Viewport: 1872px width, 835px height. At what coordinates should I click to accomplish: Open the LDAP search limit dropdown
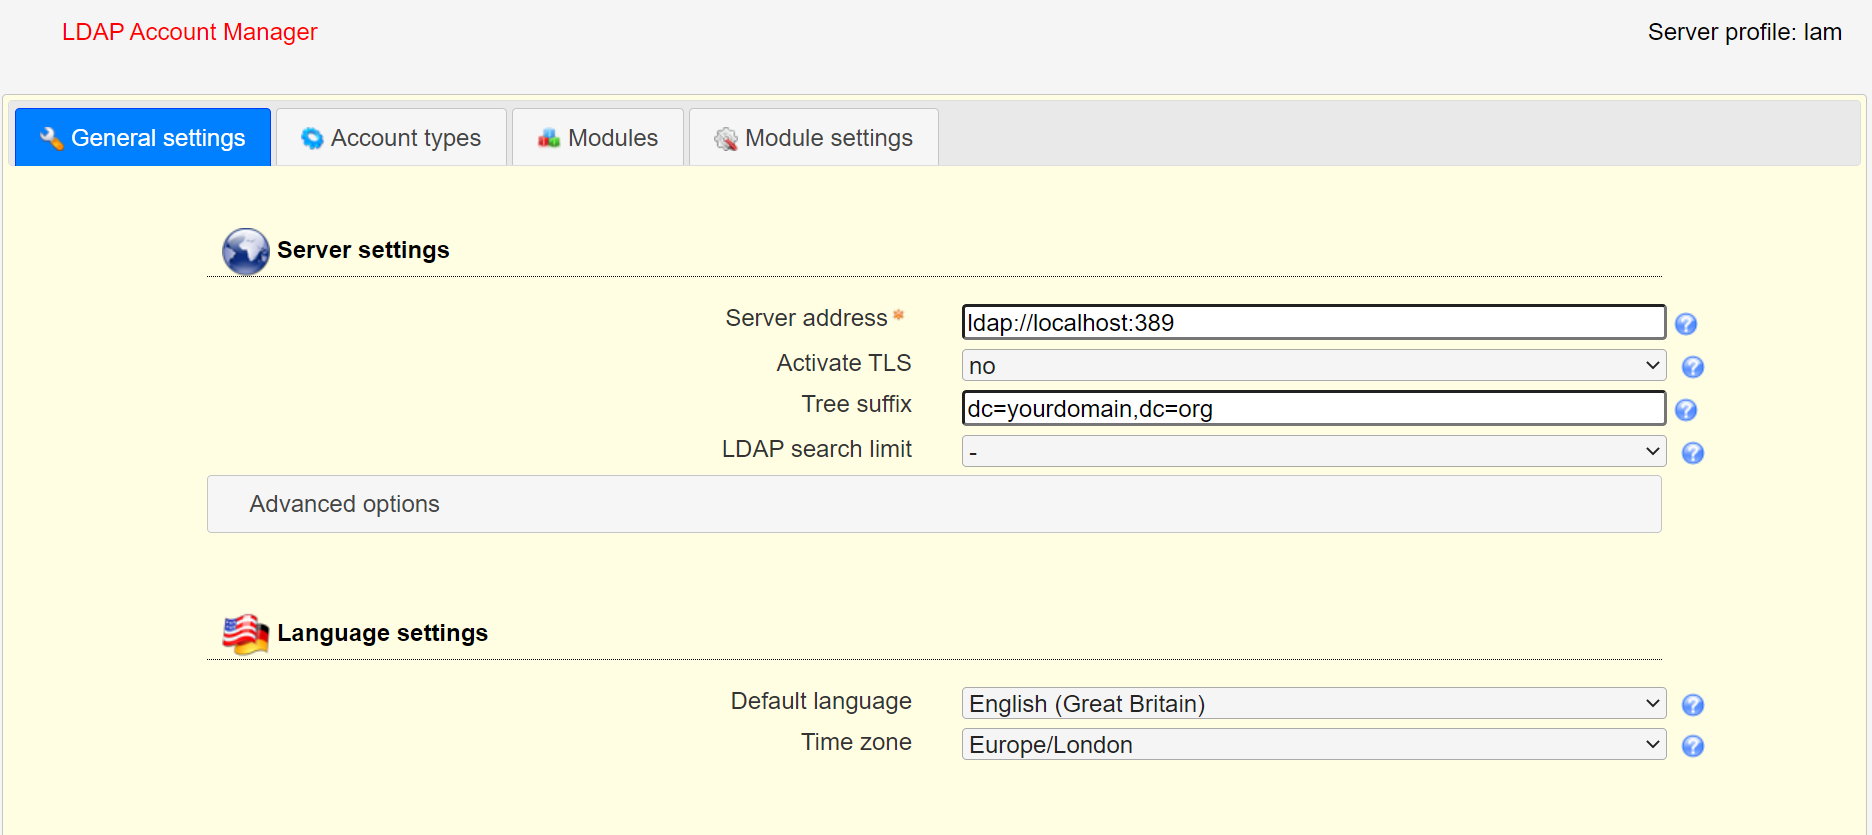[1314, 451]
